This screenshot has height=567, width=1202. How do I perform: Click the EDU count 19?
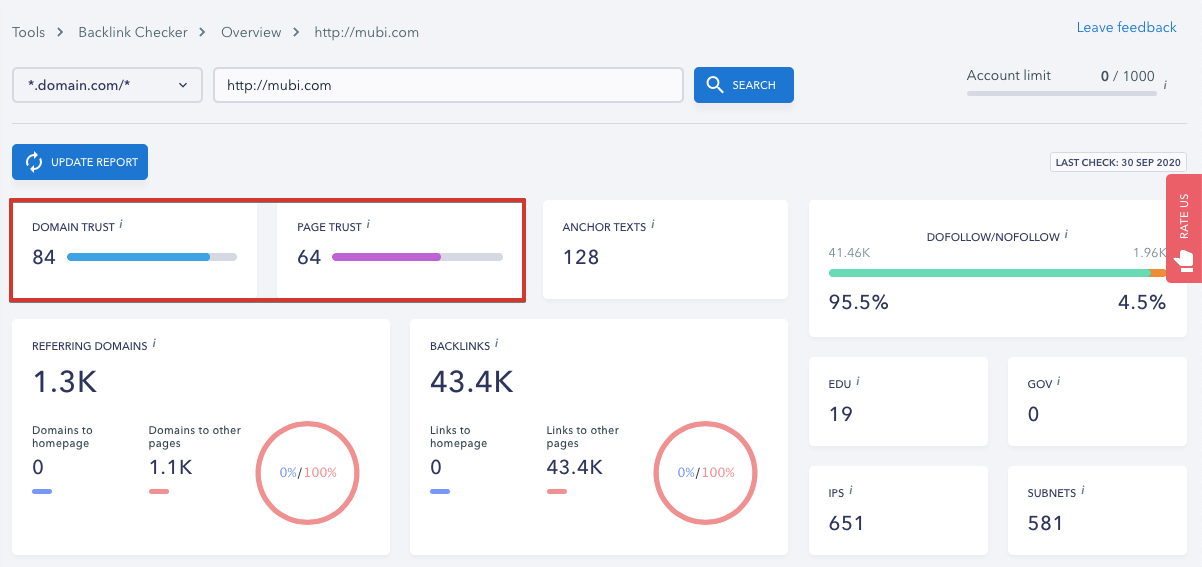click(841, 414)
